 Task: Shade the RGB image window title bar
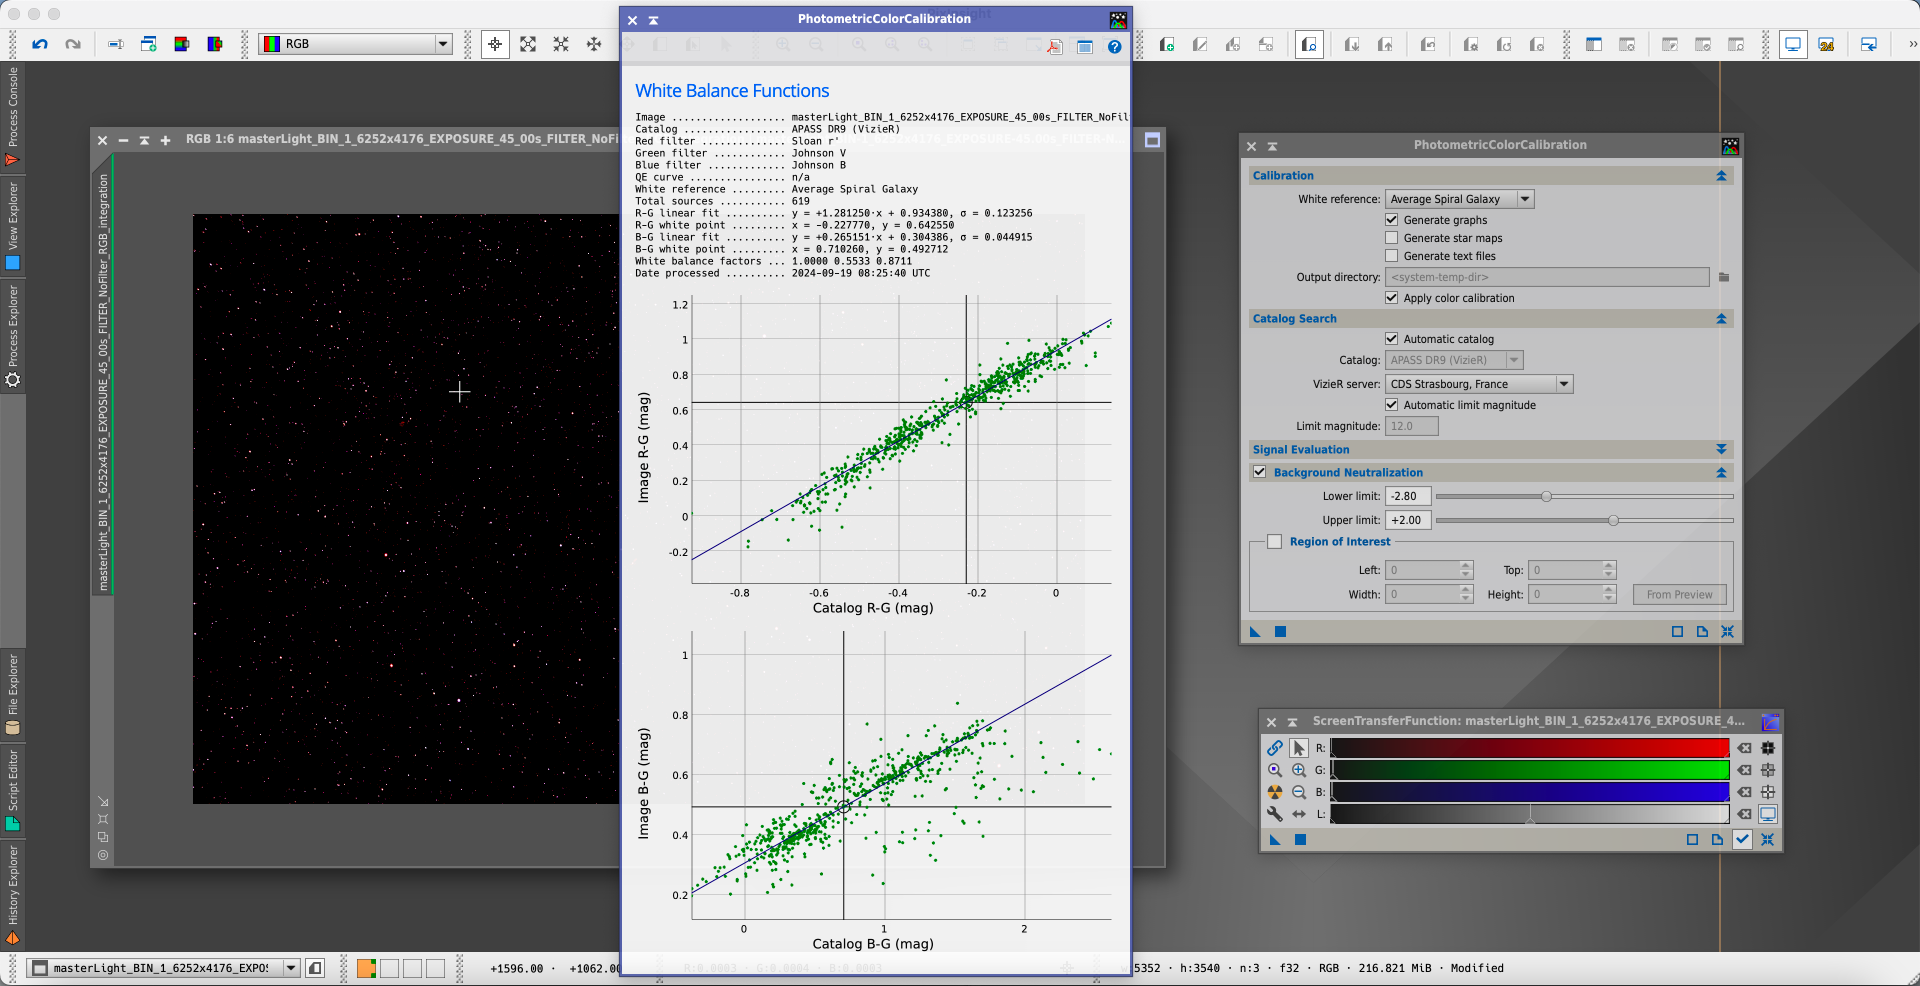pyautogui.click(x=144, y=140)
